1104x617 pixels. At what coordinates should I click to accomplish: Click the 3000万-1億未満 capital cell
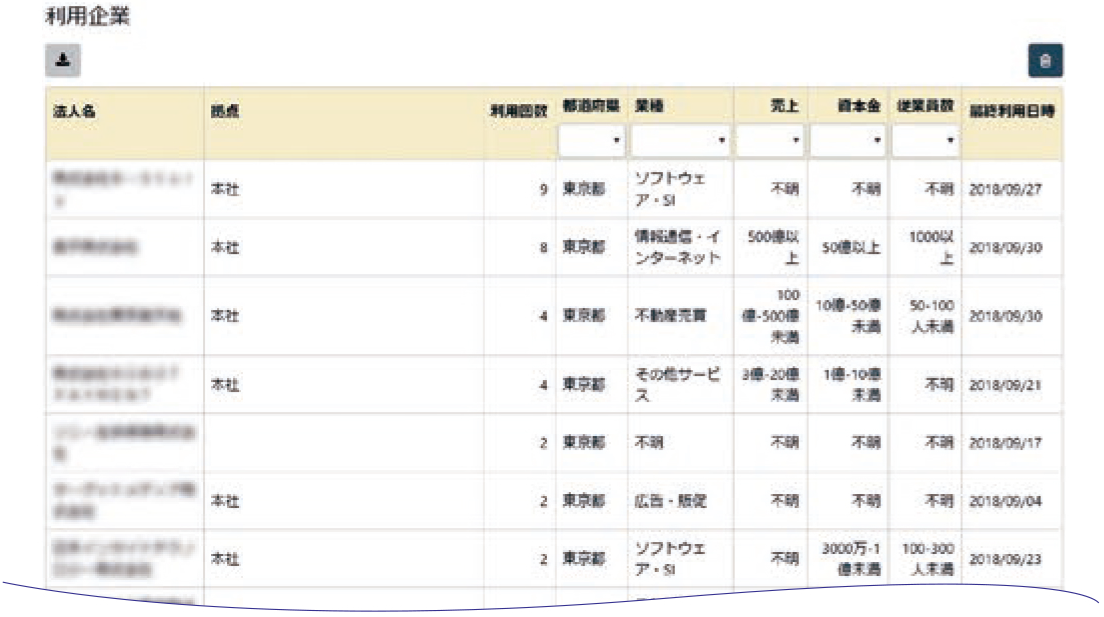coord(847,559)
